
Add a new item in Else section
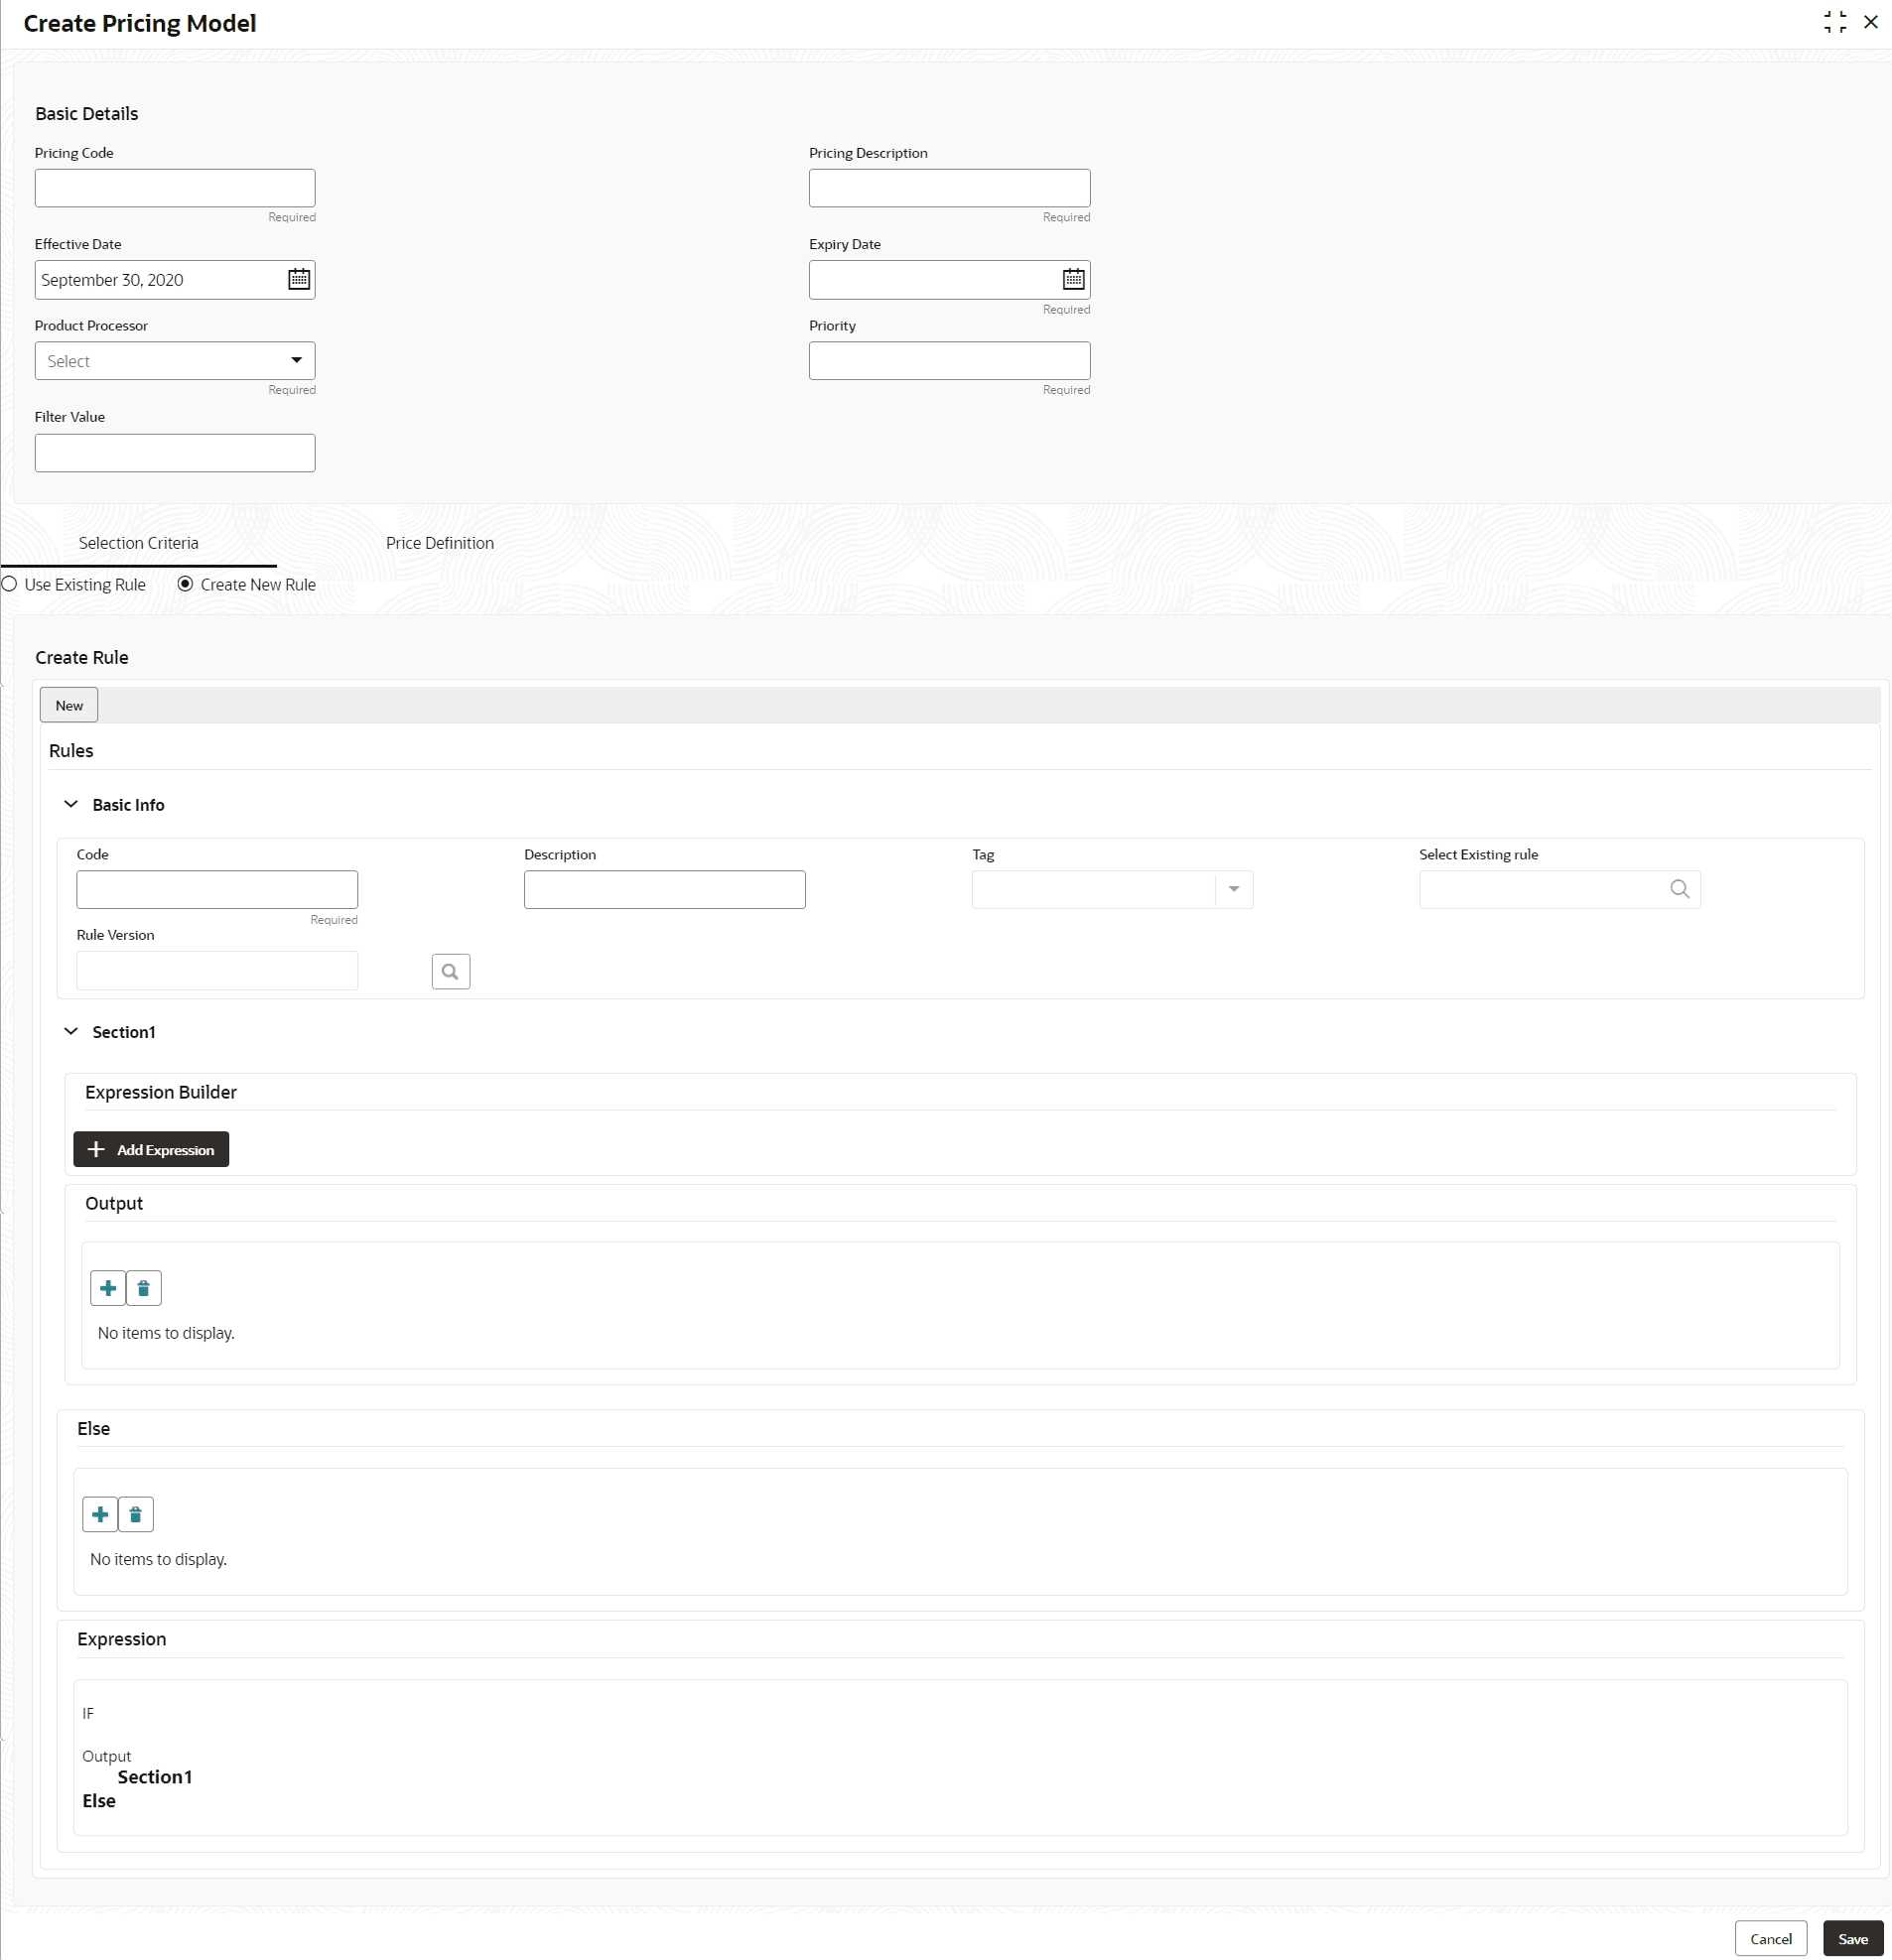coord(100,1514)
